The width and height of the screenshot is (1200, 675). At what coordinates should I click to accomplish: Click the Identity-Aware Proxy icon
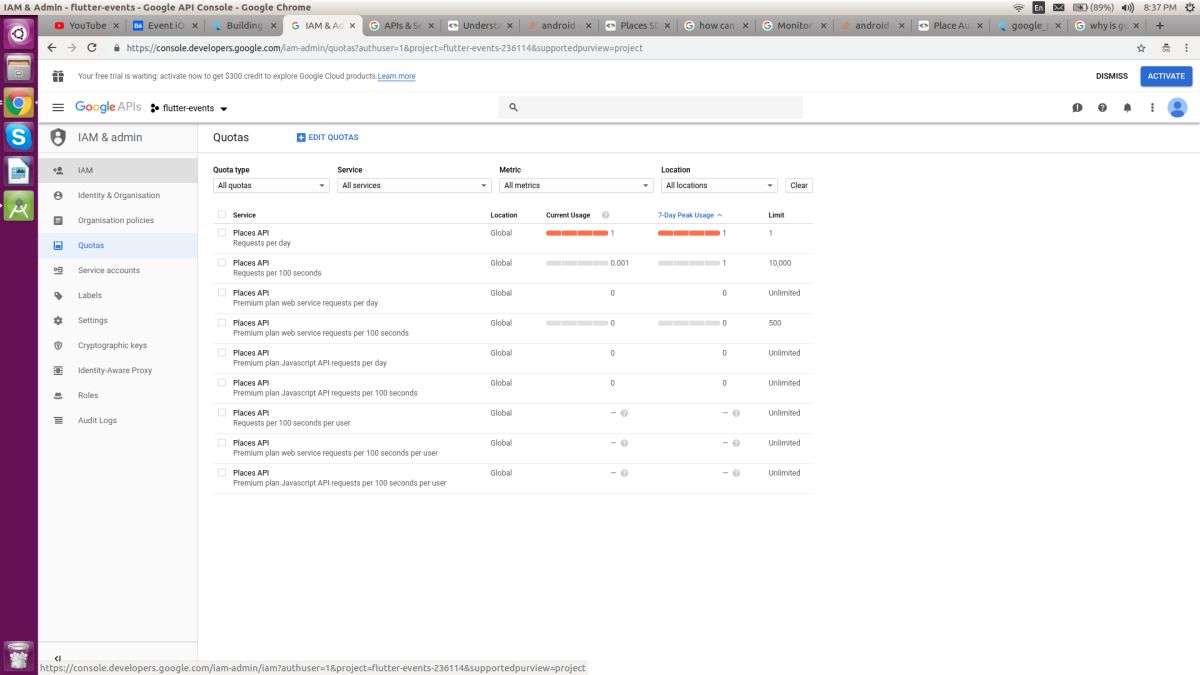pos(57,371)
